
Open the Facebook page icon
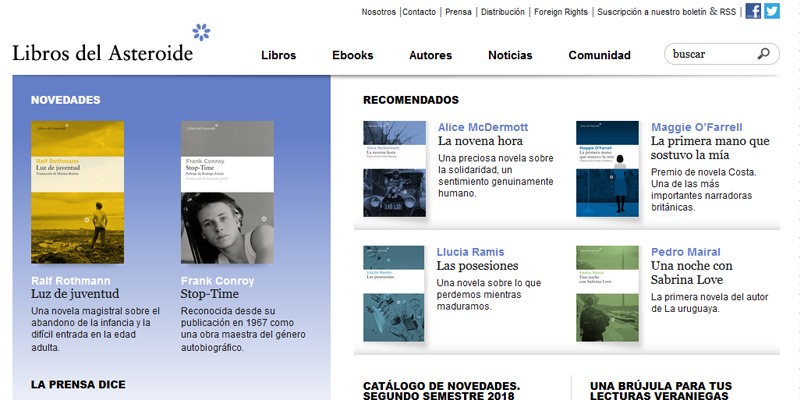coord(753,12)
